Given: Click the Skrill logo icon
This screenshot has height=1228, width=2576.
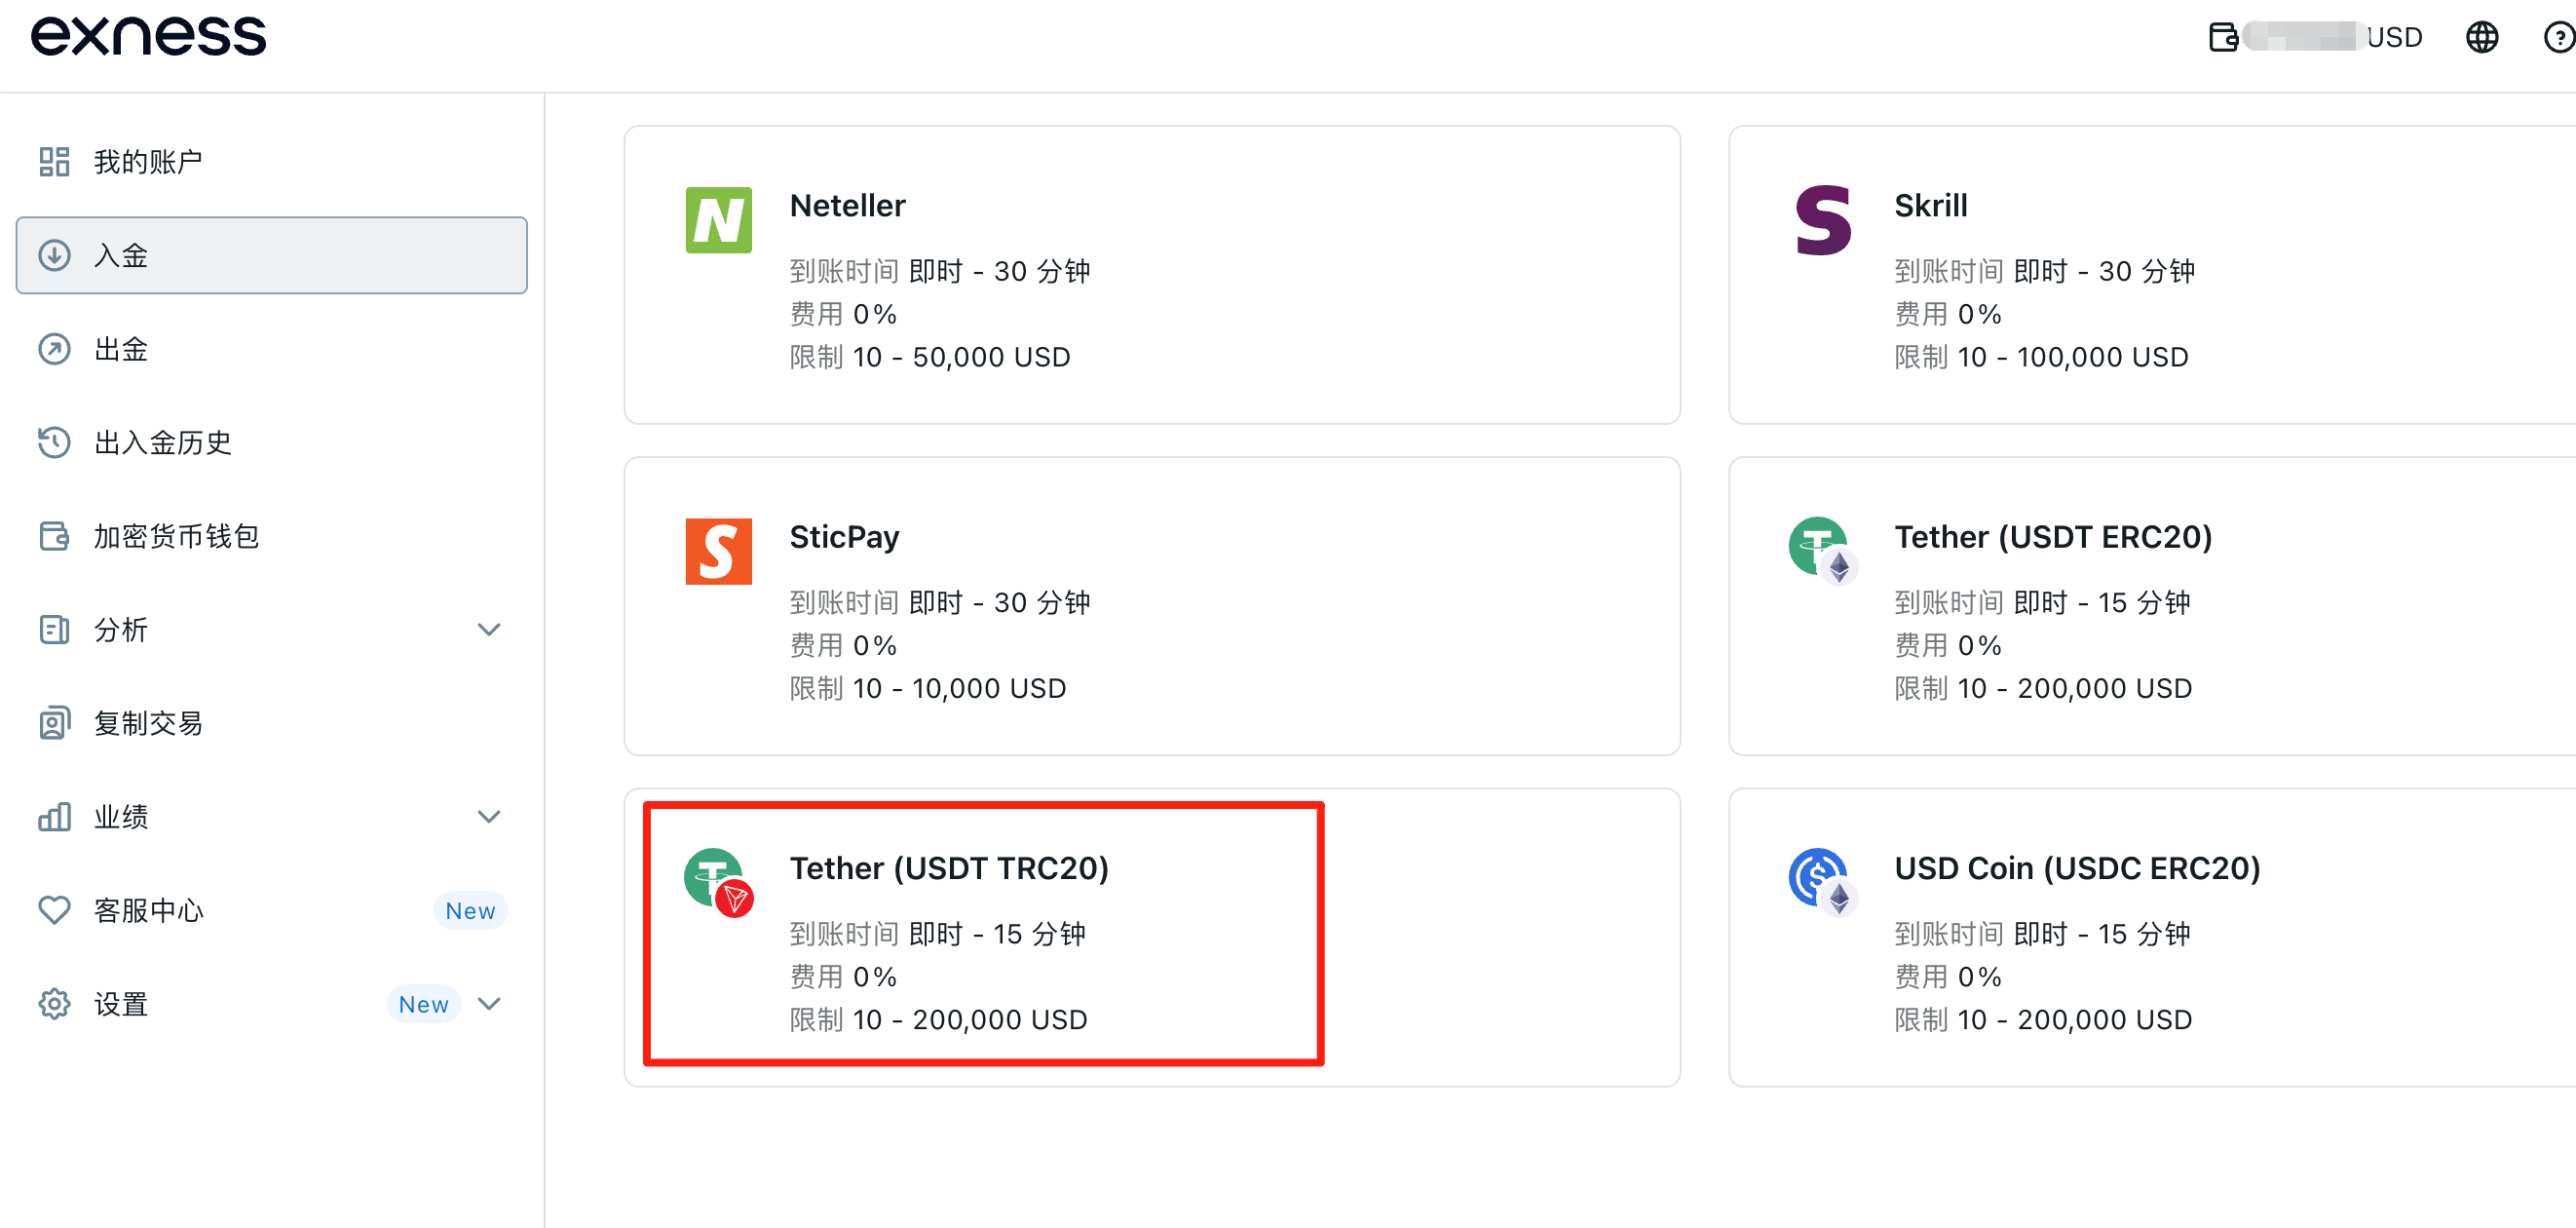Looking at the screenshot, I should (1822, 220).
